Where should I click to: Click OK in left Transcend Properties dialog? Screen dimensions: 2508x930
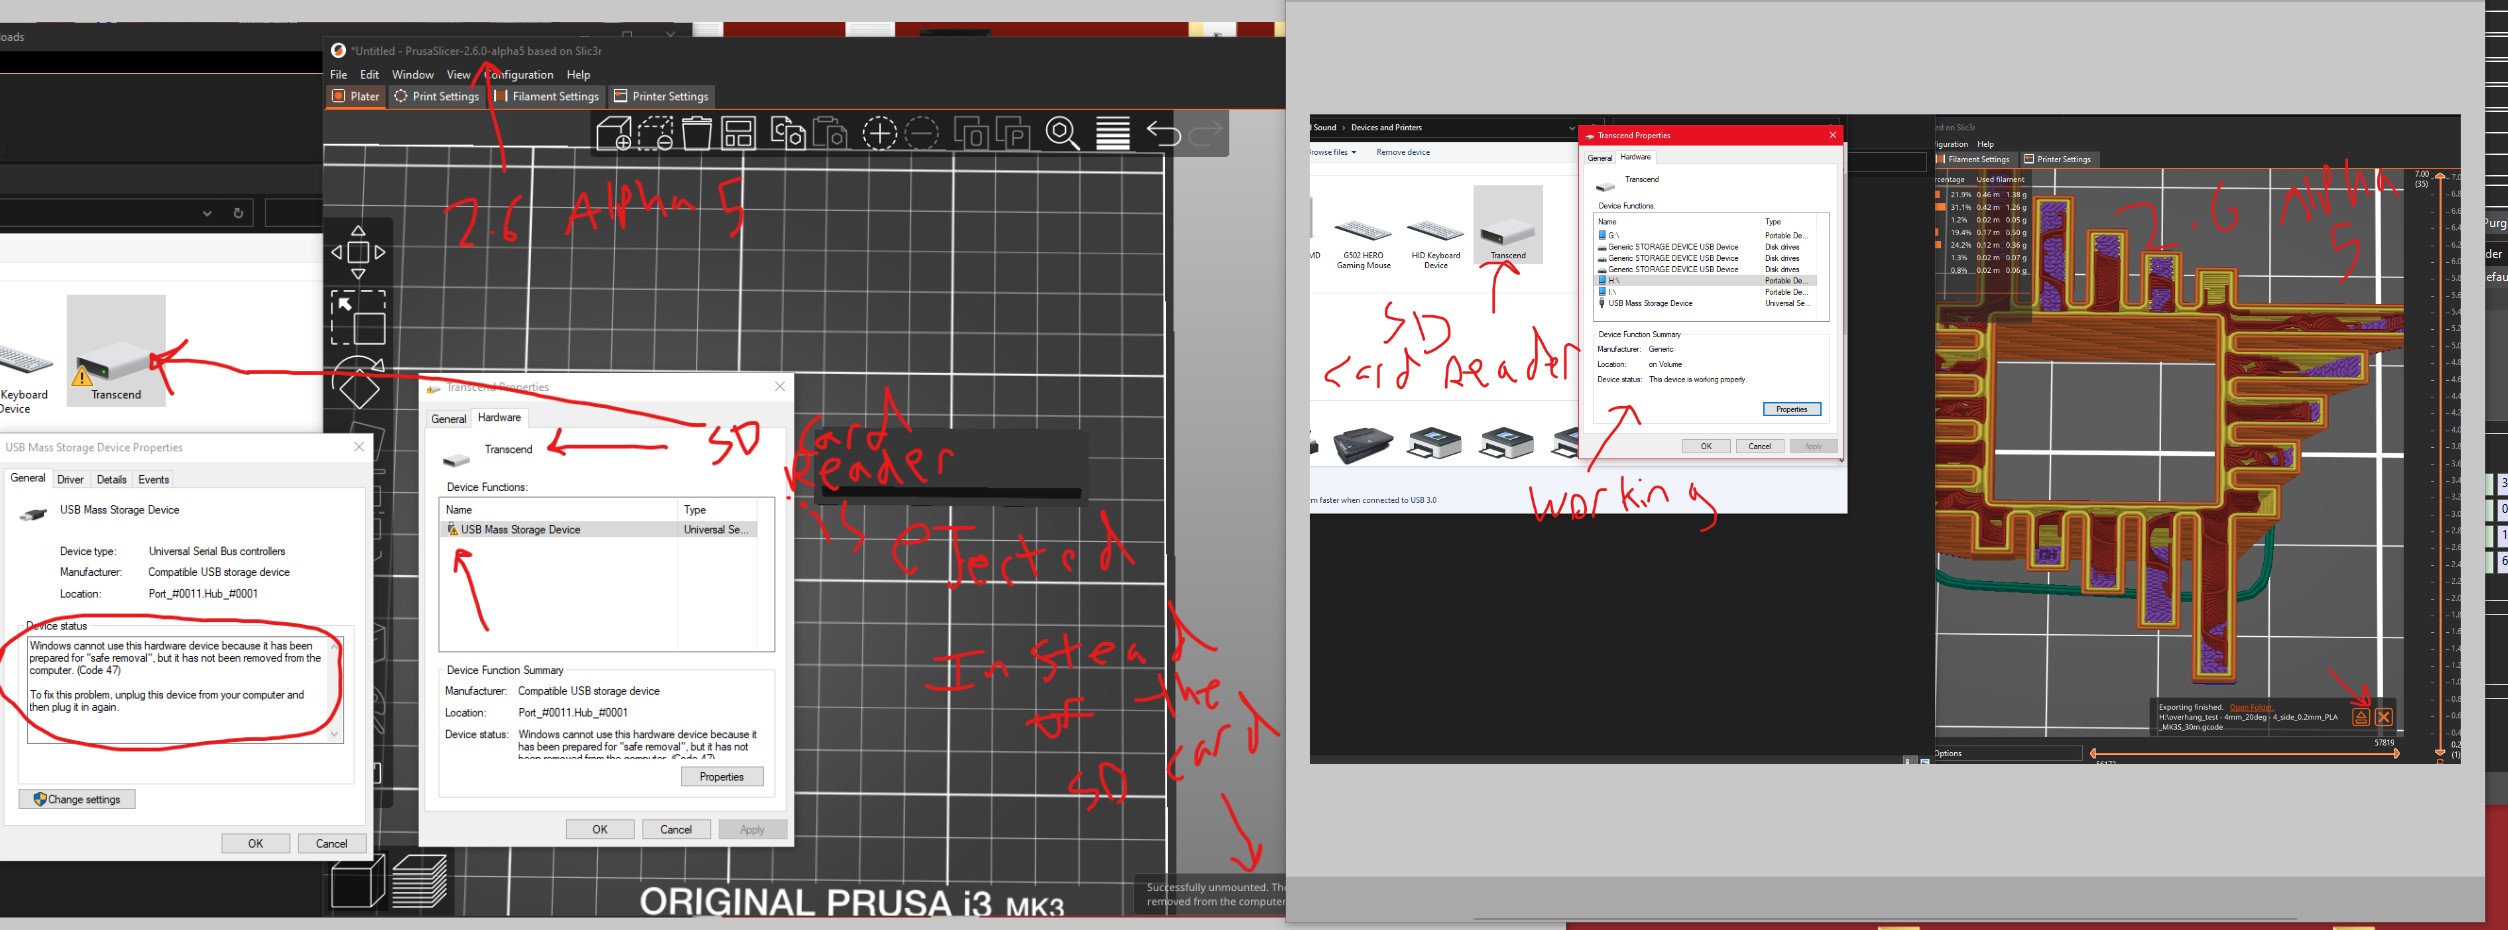click(600, 830)
